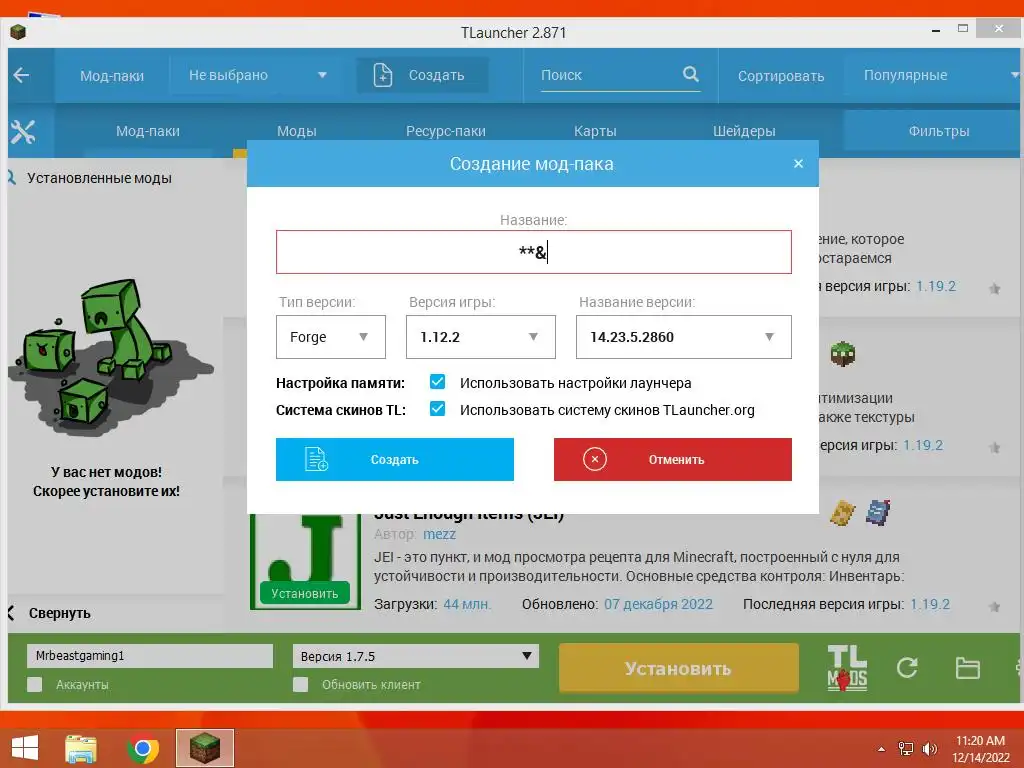Click the favorite star beside first 1.19.2 entry
The image size is (1024, 768).
pos(995,288)
